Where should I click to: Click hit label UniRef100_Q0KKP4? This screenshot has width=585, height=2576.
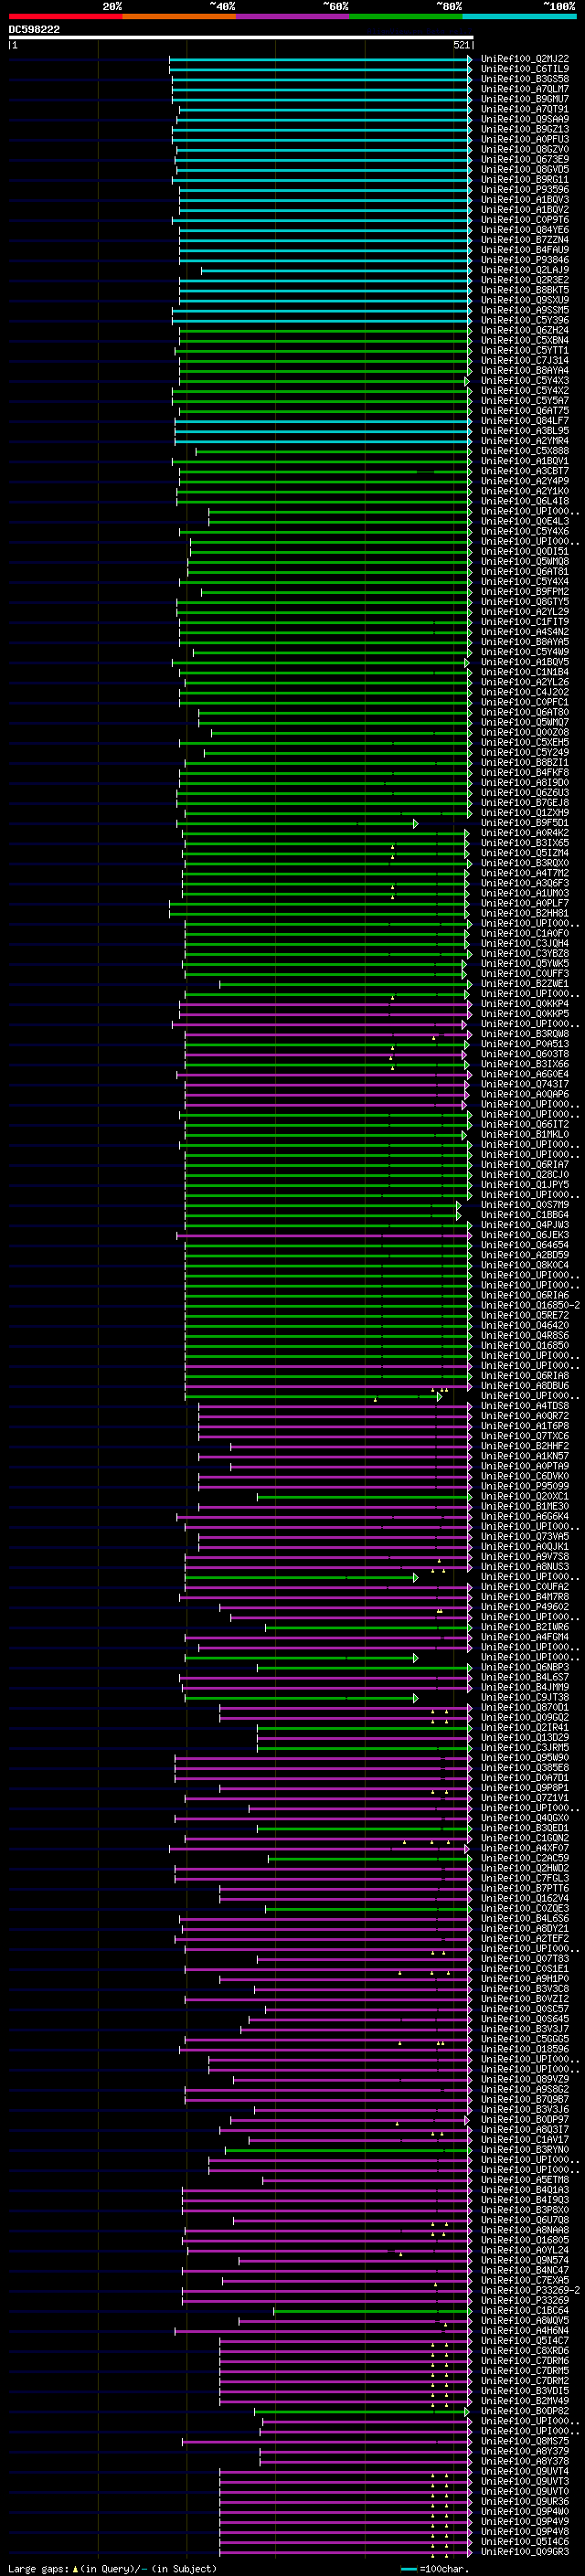[525, 1004]
